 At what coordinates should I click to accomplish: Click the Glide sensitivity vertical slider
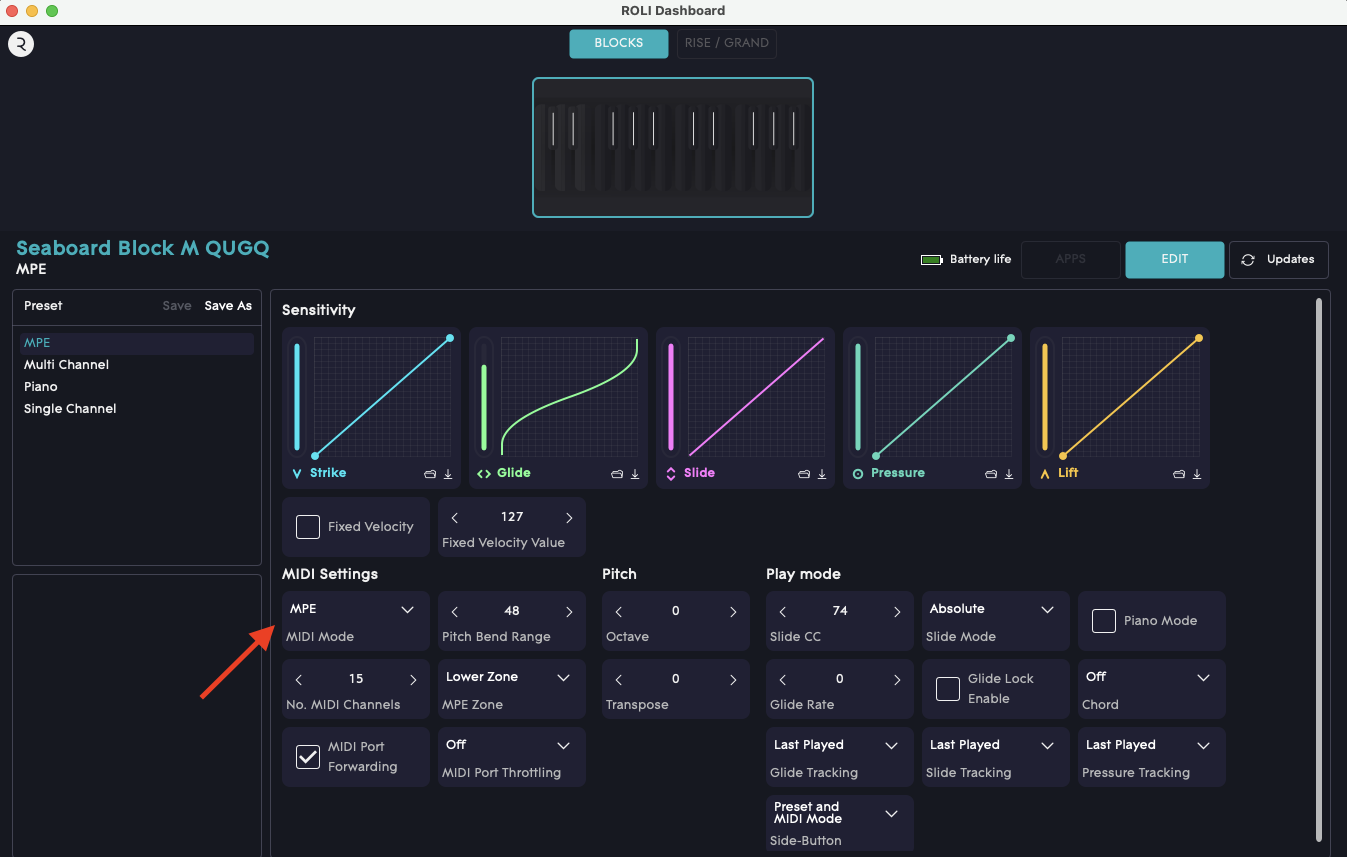484,397
